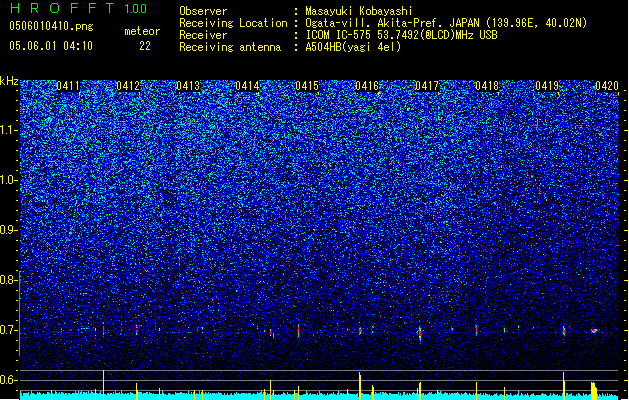This screenshot has width=629, height=400.
Task: Click the observer name Masayuki Kobayashi
Action: coord(359,11)
